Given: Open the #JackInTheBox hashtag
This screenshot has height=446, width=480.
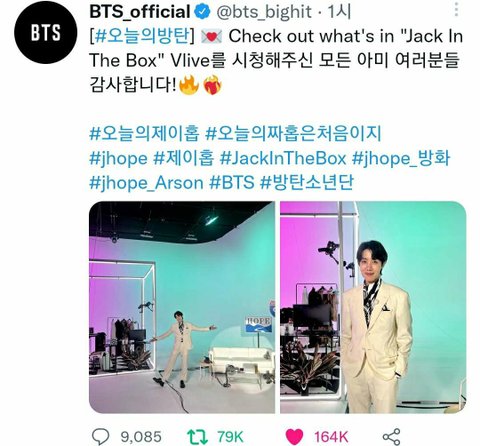Looking at the screenshot, I should (x=283, y=158).
